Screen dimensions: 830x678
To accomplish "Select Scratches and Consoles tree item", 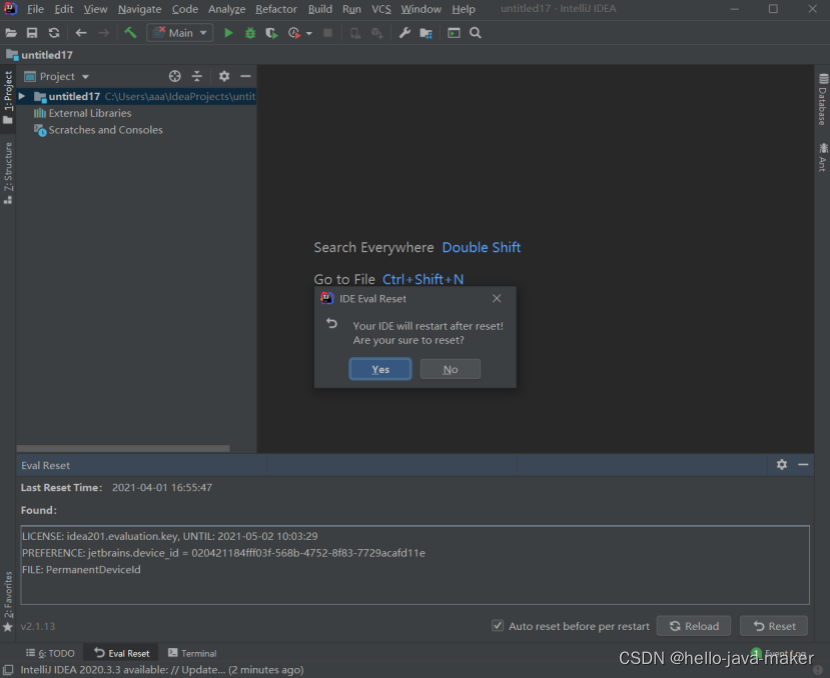I will tap(98, 130).
